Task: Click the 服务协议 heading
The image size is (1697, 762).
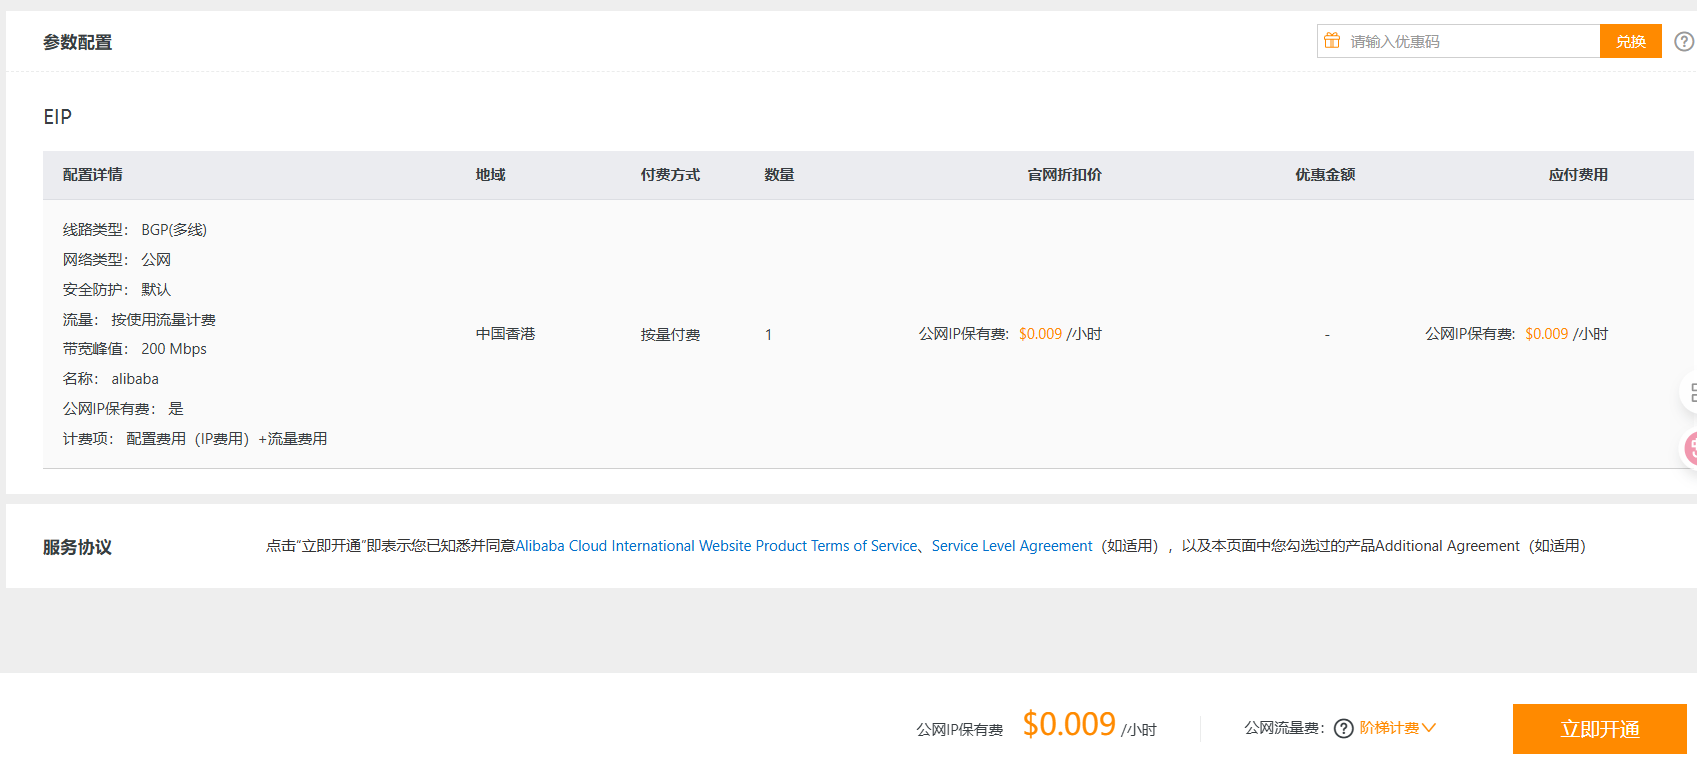Action: [x=77, y=547]
